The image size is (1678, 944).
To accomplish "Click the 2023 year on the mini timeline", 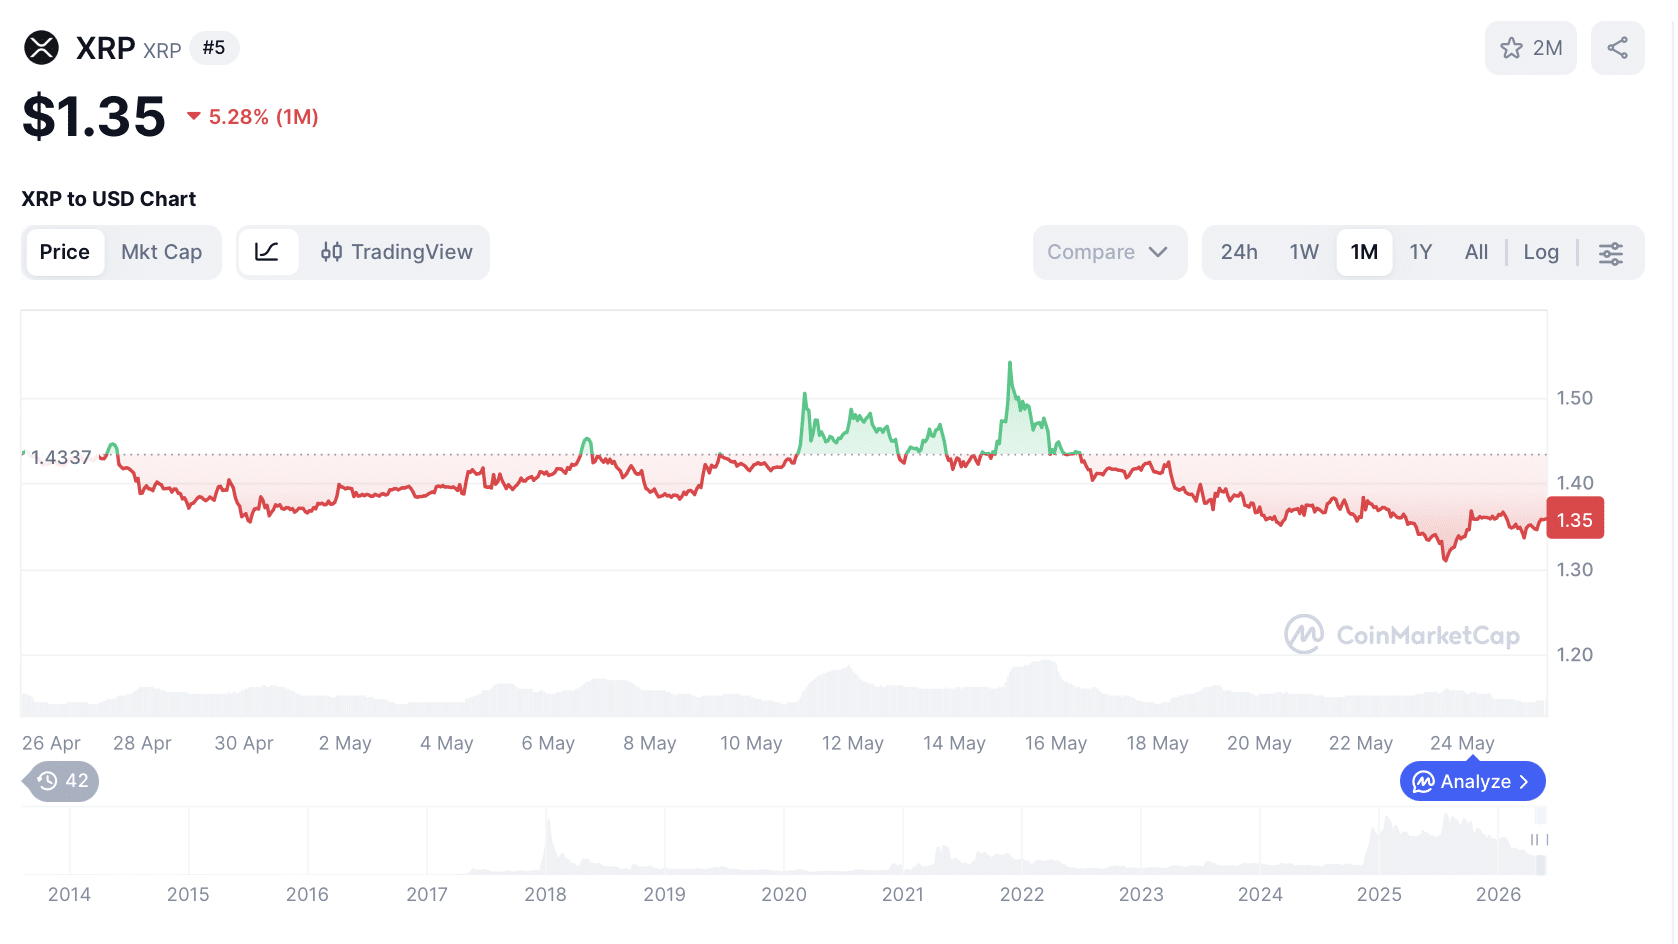I will pos(1141,894).
